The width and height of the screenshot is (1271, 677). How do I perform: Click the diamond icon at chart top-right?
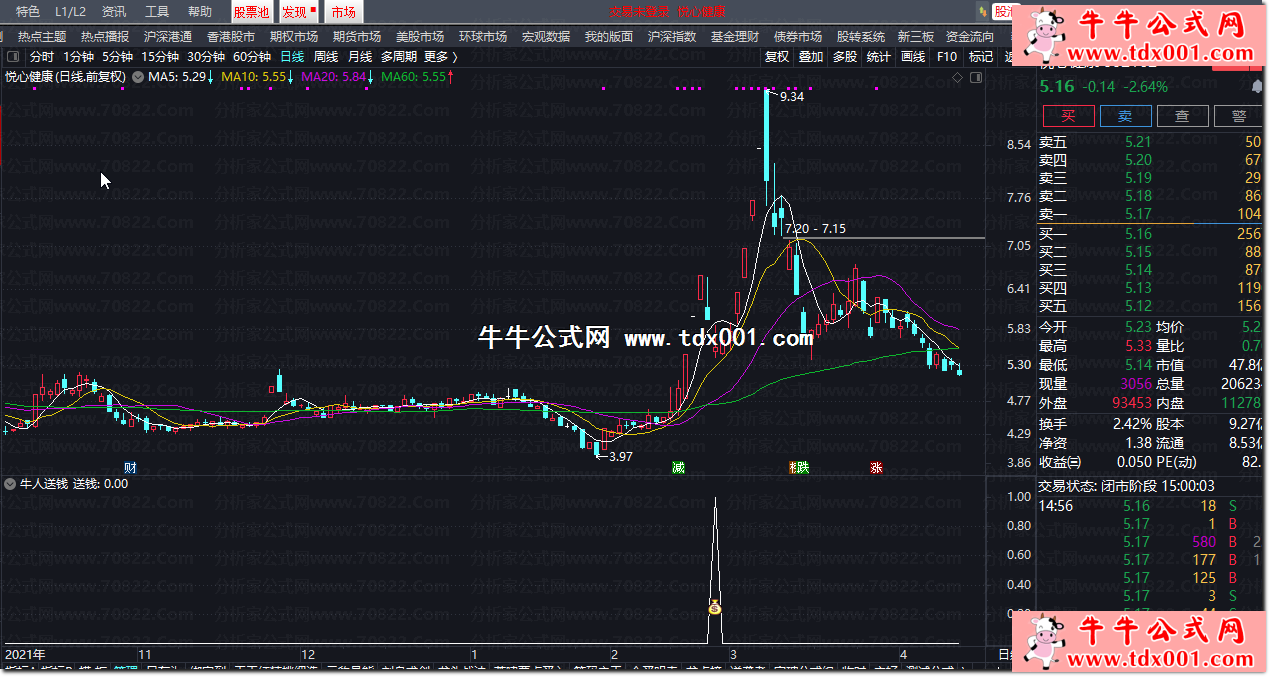click(957, 77)
